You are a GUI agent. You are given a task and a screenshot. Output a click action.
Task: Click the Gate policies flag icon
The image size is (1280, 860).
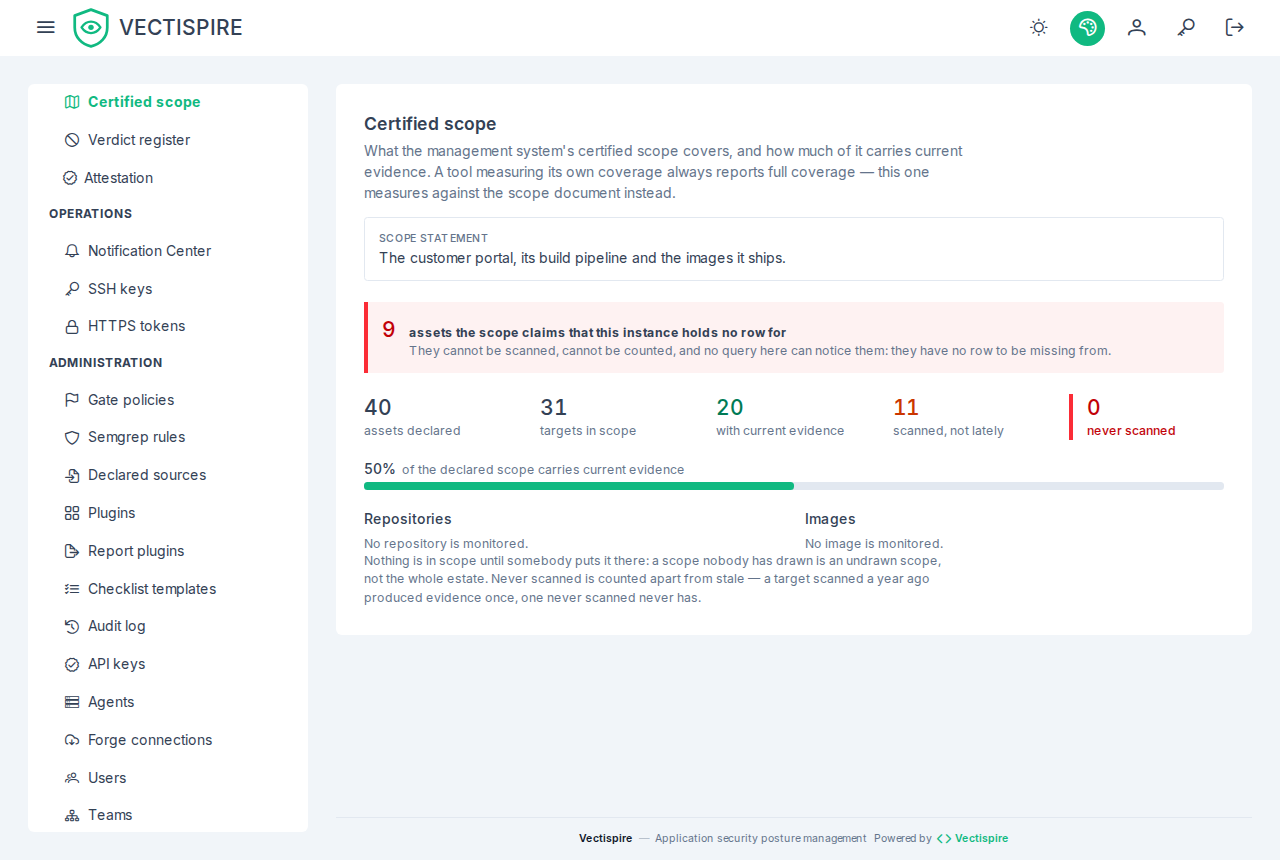click(x=72, y=400)
